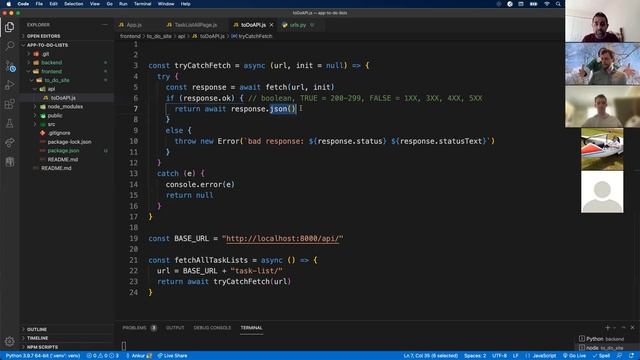Switch to the urls.py editor tab

coord(298,25)
